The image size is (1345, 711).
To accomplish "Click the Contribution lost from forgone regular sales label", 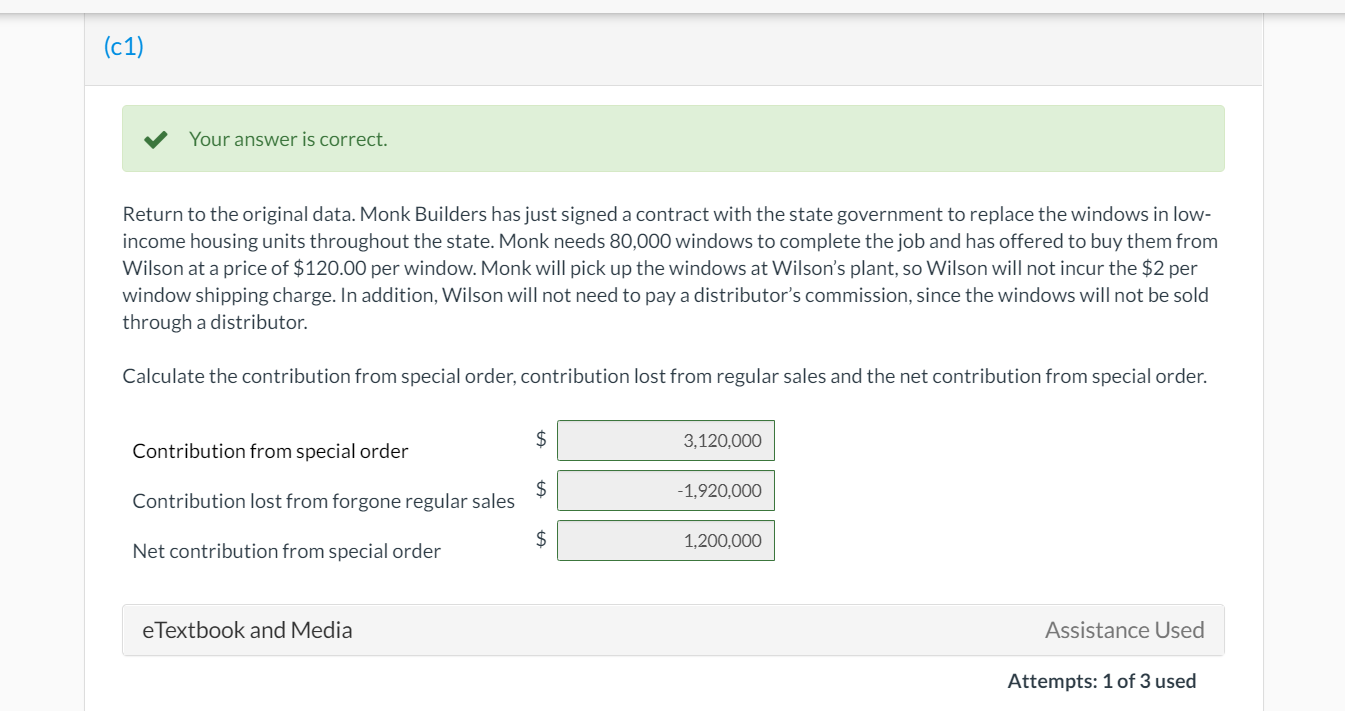I will tap(324, 501).
